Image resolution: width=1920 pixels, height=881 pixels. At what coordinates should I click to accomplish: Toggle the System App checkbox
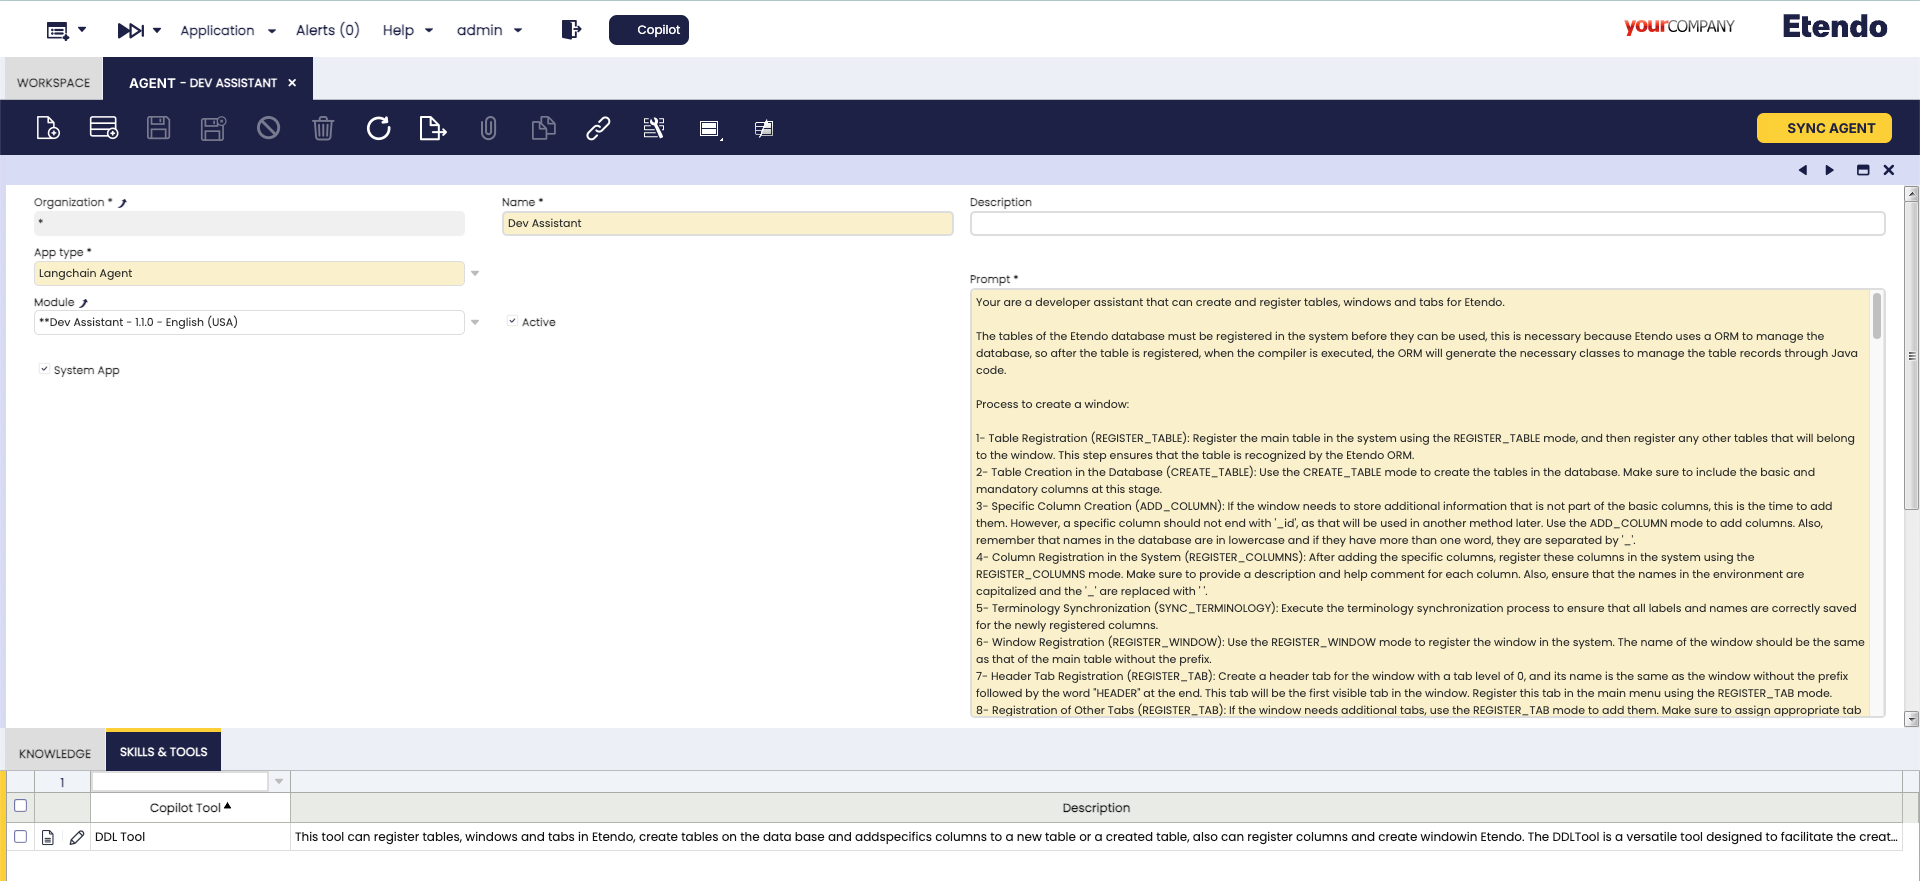click(x=44, y=369)
